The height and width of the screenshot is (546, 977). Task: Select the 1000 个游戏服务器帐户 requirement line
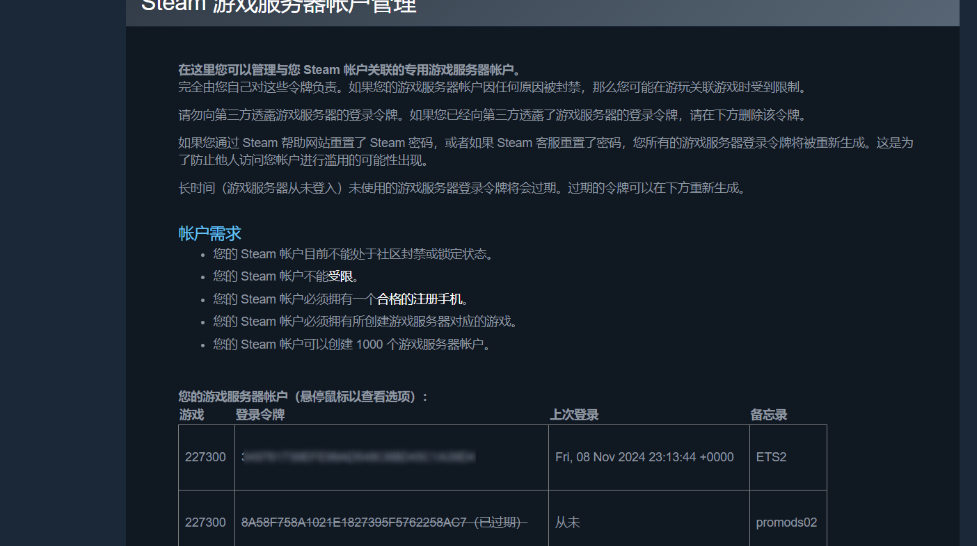click(351, 344)
